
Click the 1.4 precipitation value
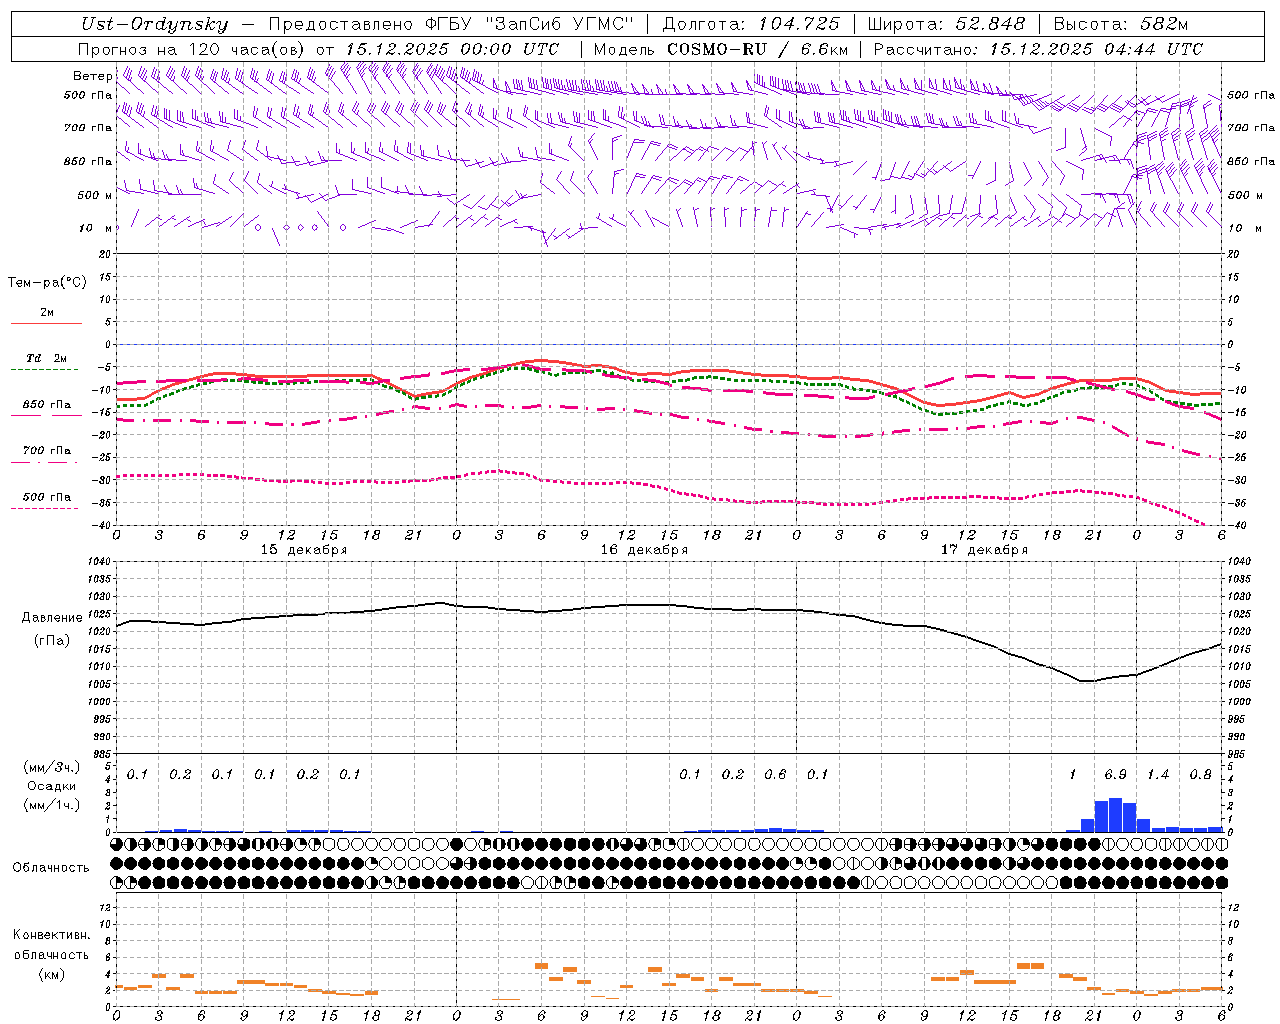tap(1157, 774)
